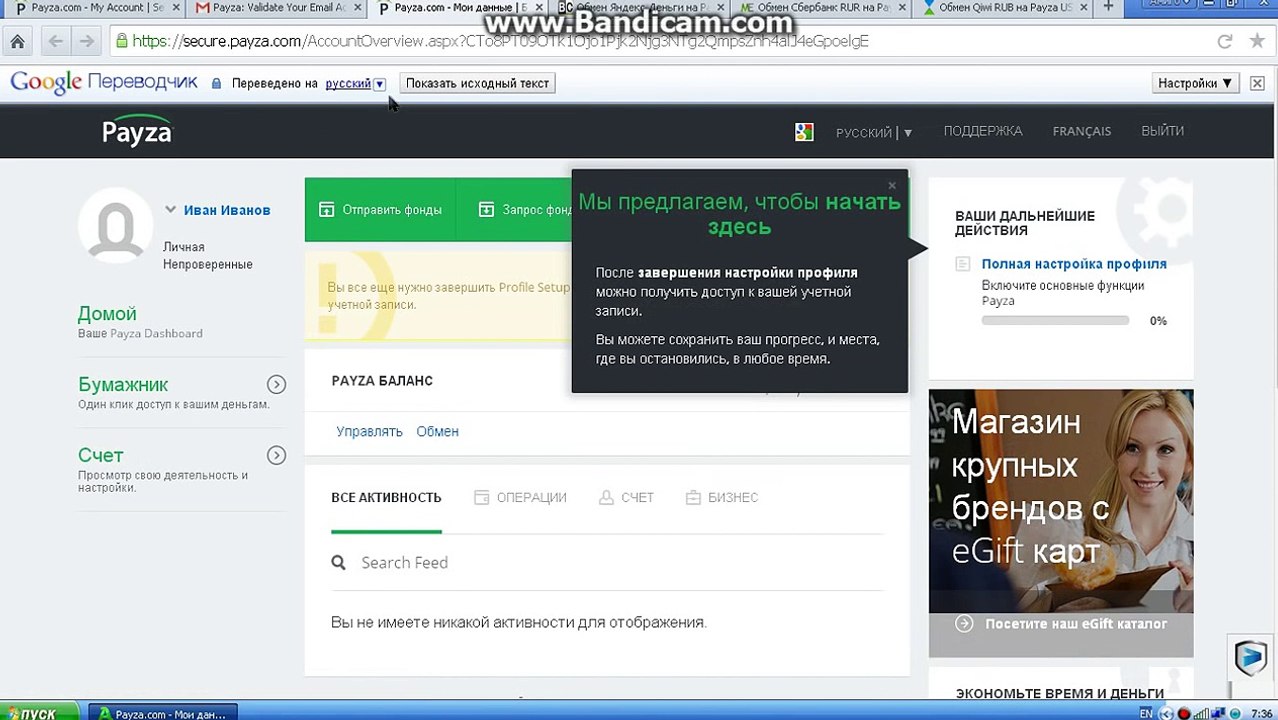Open the Счет link in the sidebar

pyautogui.click(x=100, y=456)
